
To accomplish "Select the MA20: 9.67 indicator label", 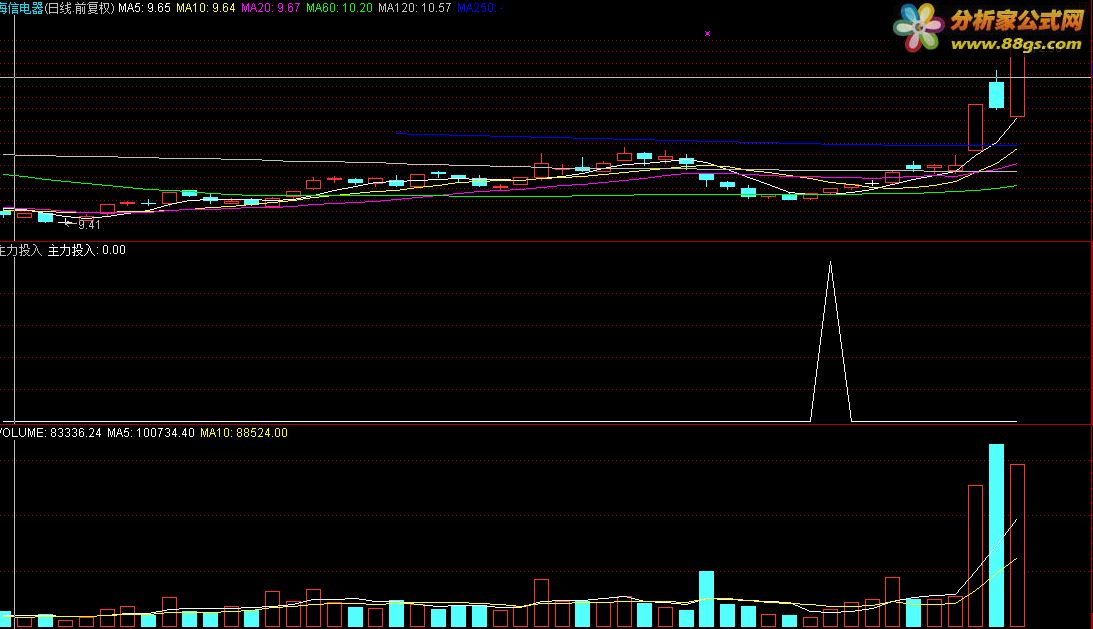I will (270, 8).
